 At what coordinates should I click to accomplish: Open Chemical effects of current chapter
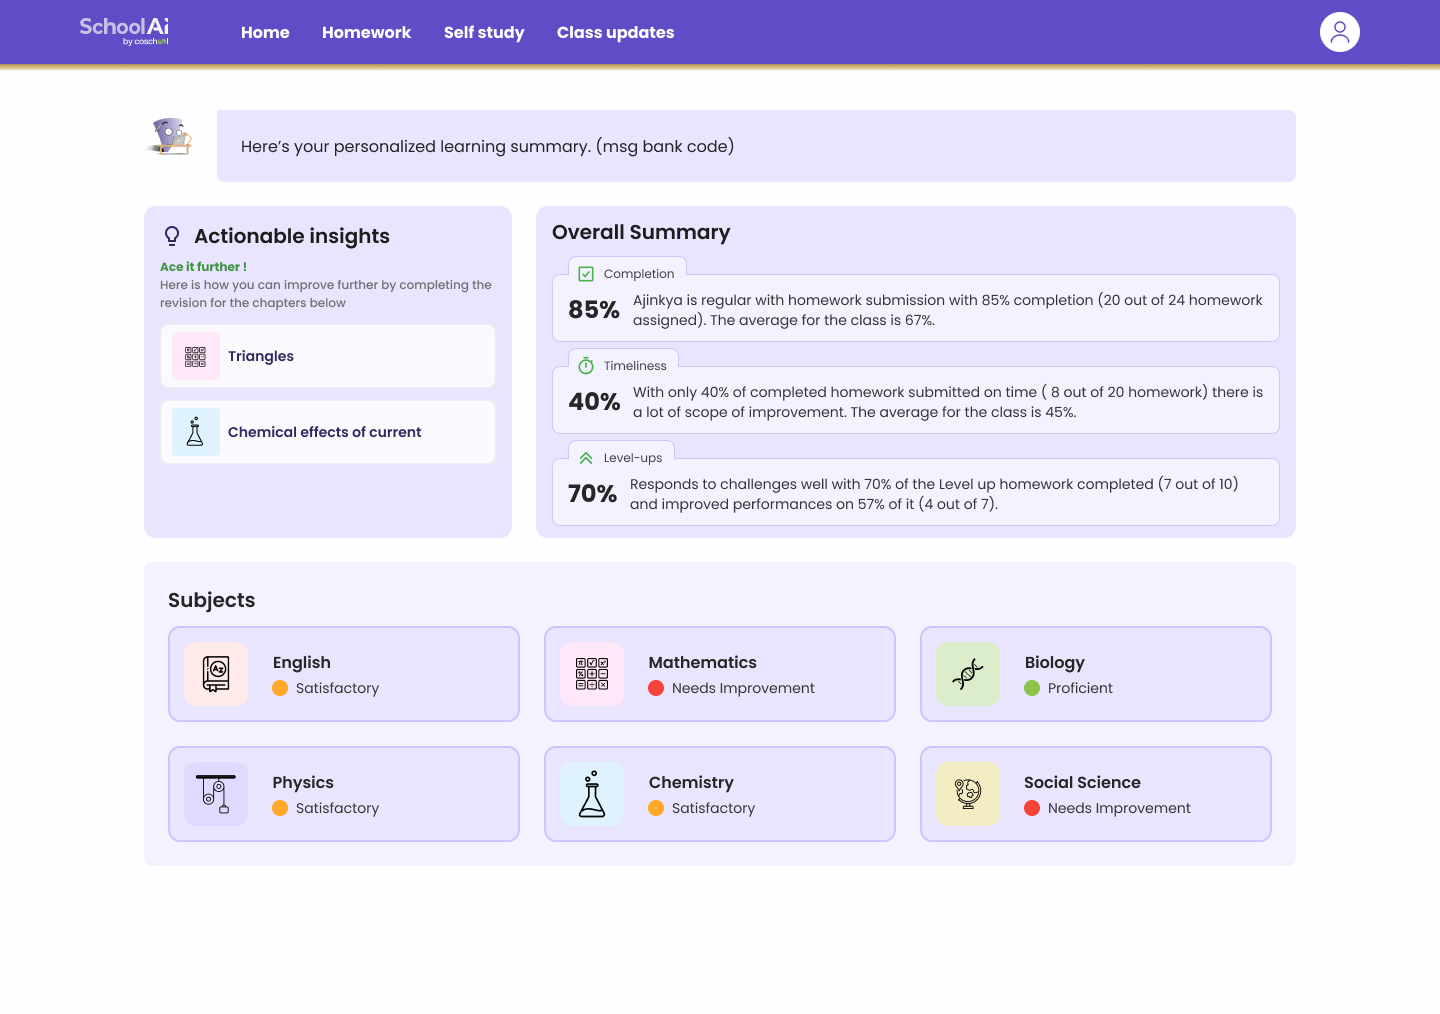[328, 432]
